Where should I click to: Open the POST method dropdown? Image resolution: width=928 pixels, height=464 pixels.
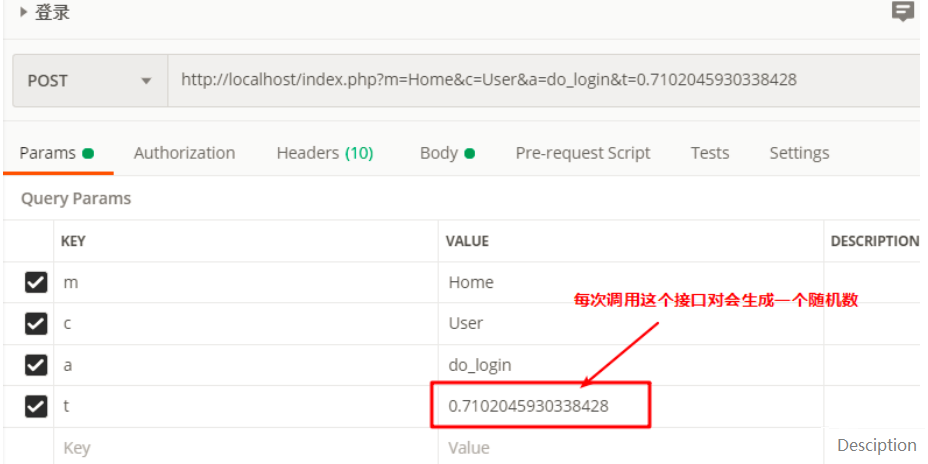tap(89, 80)
